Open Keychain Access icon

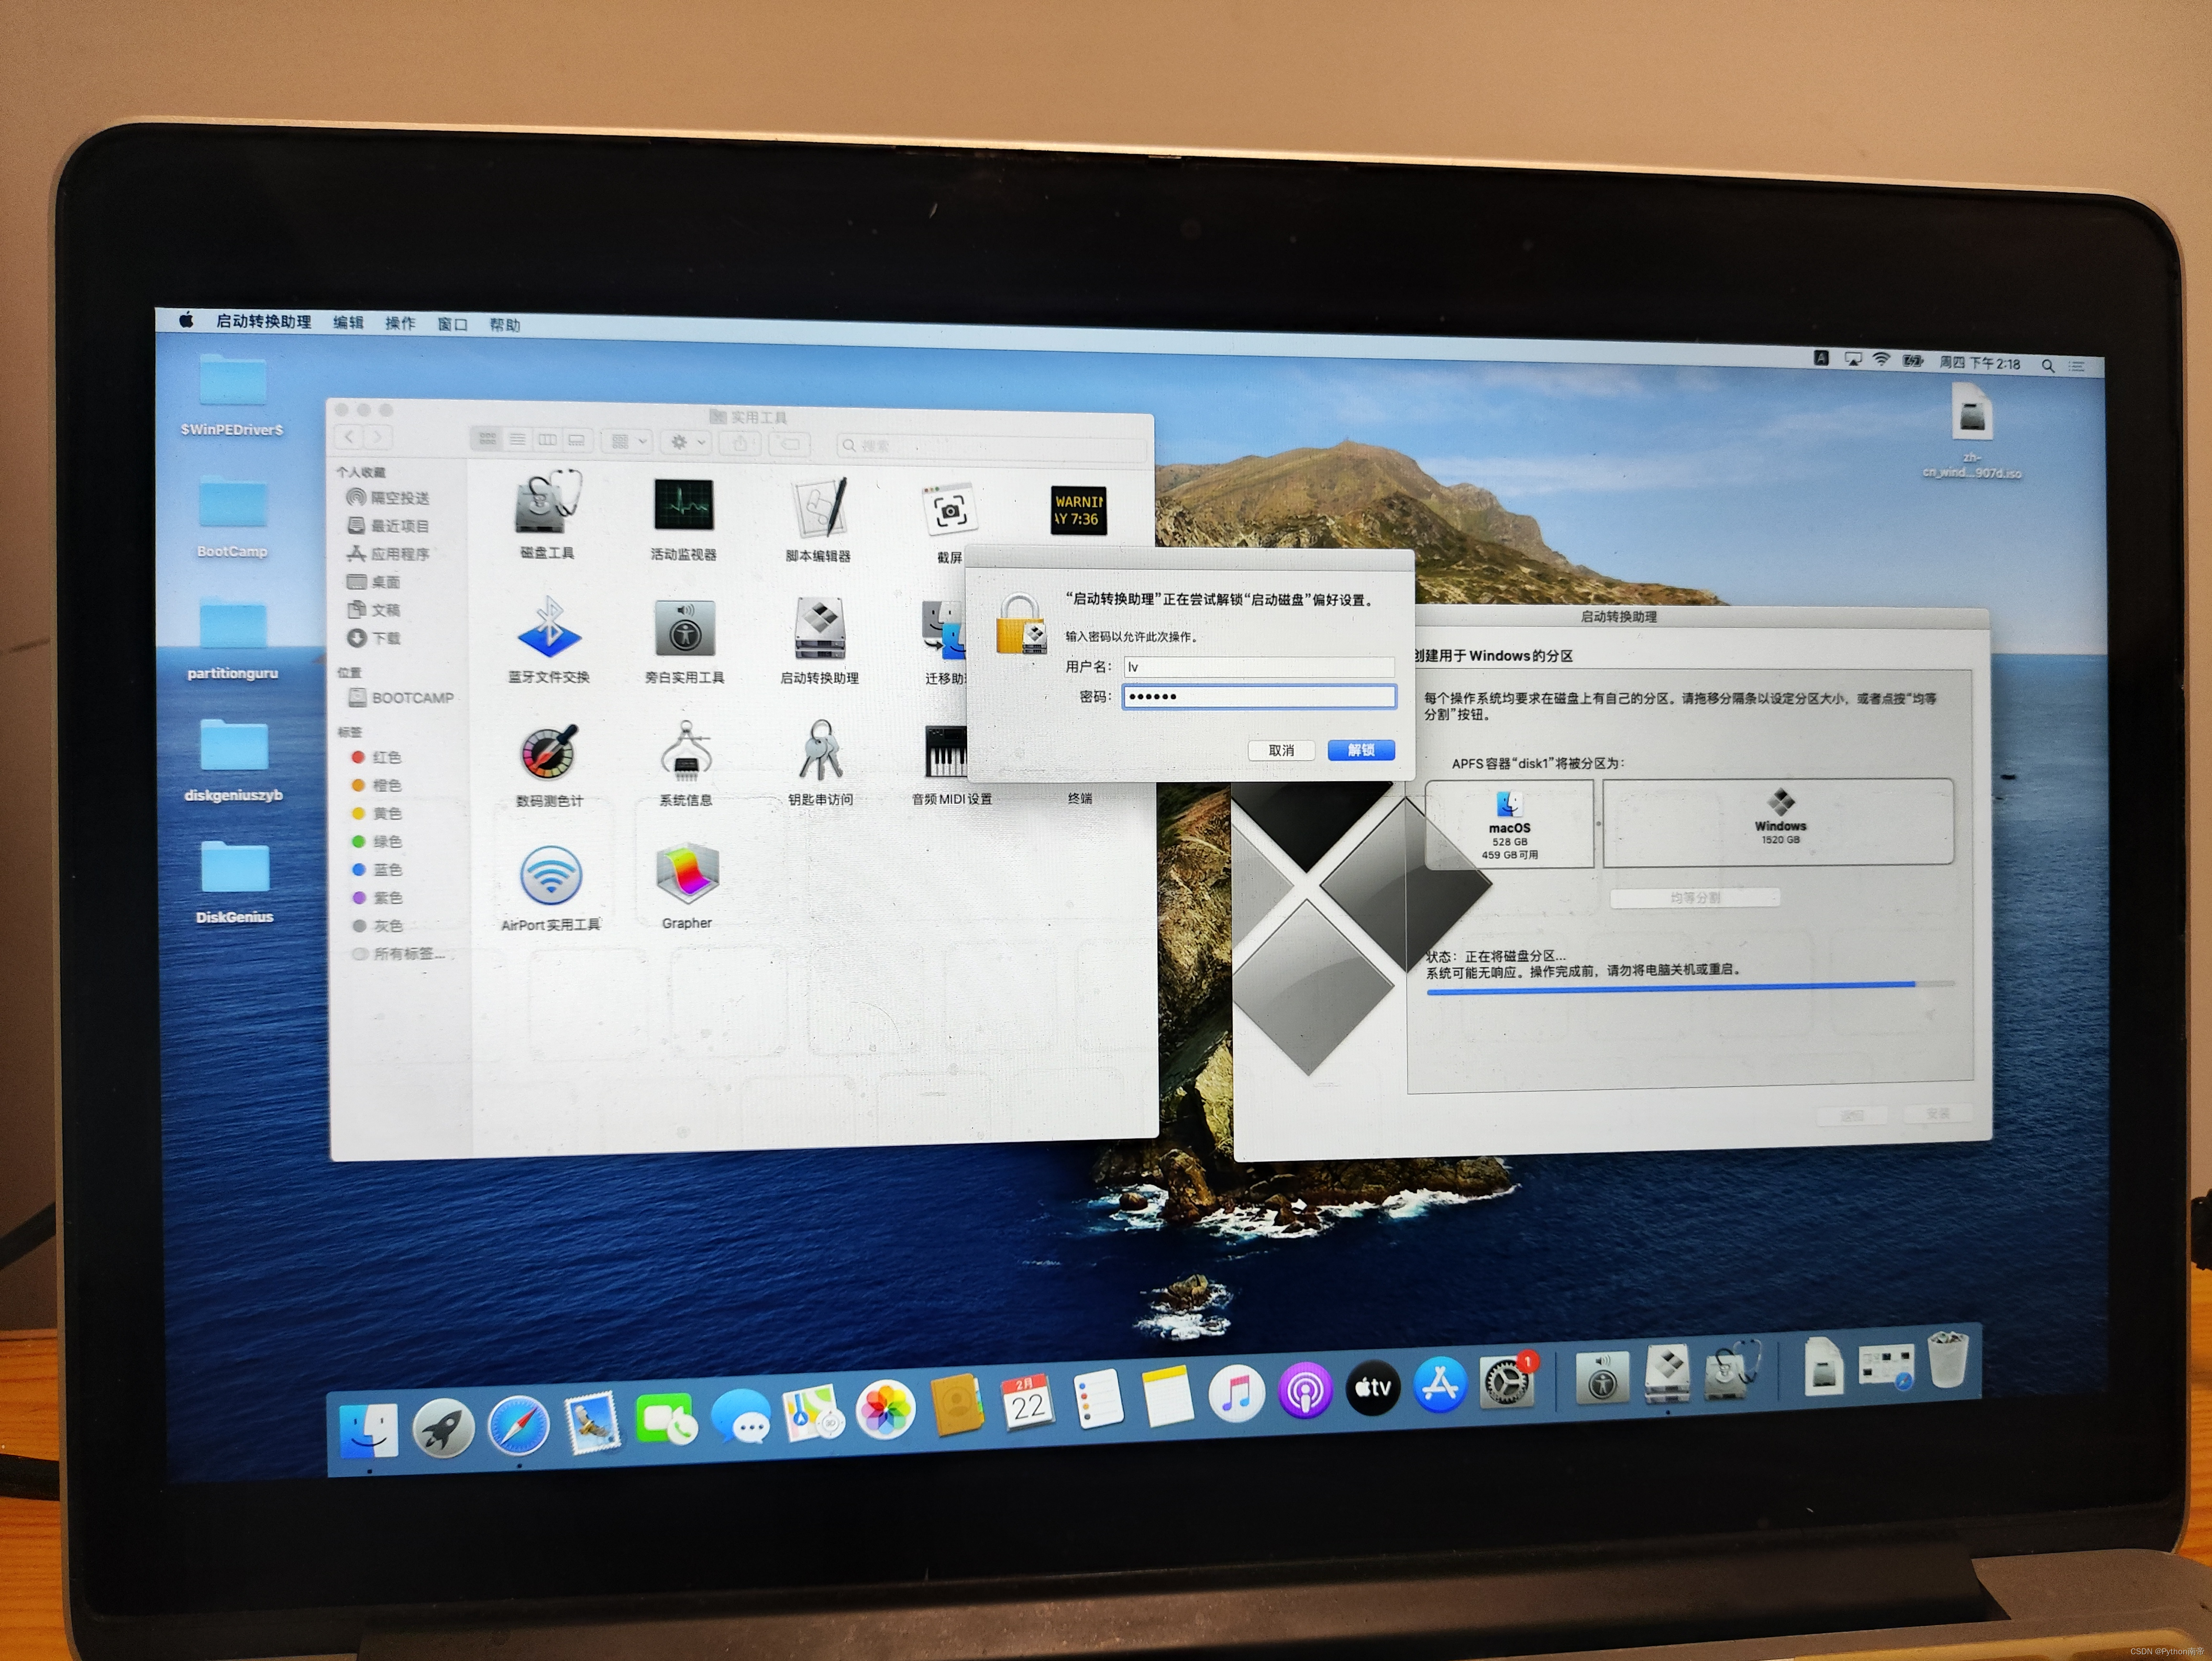820,751
